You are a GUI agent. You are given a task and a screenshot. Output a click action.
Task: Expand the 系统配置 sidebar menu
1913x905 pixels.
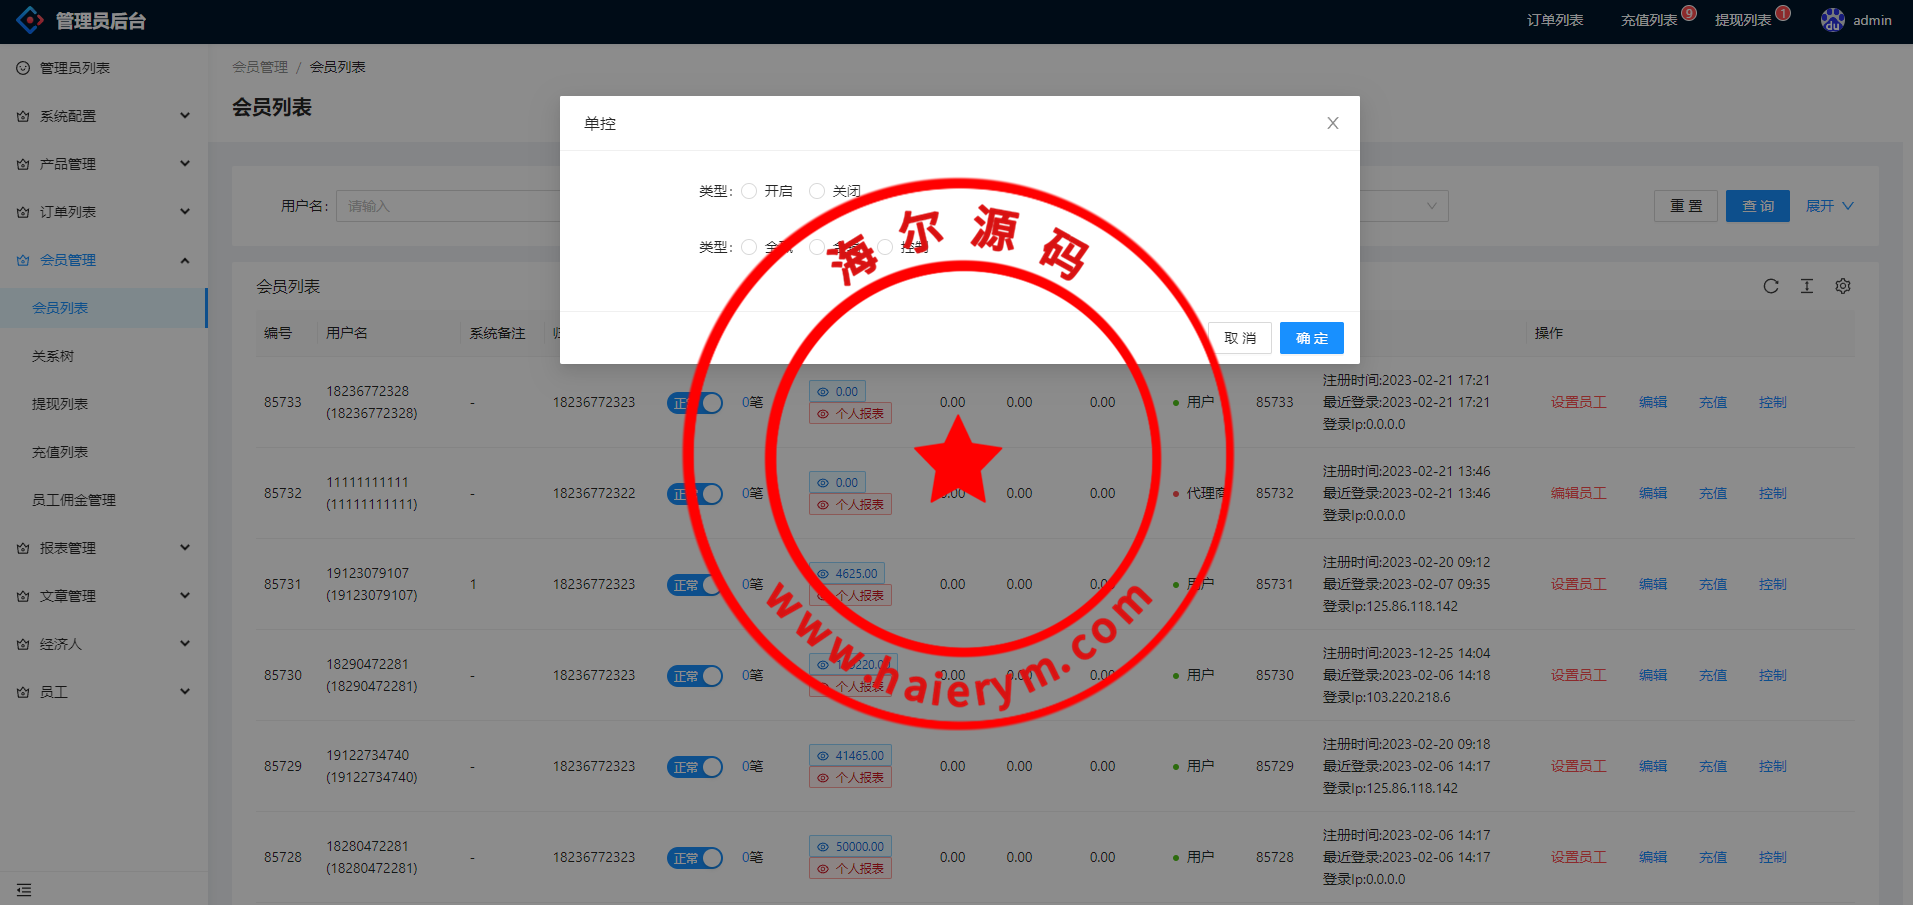[70, 115]
